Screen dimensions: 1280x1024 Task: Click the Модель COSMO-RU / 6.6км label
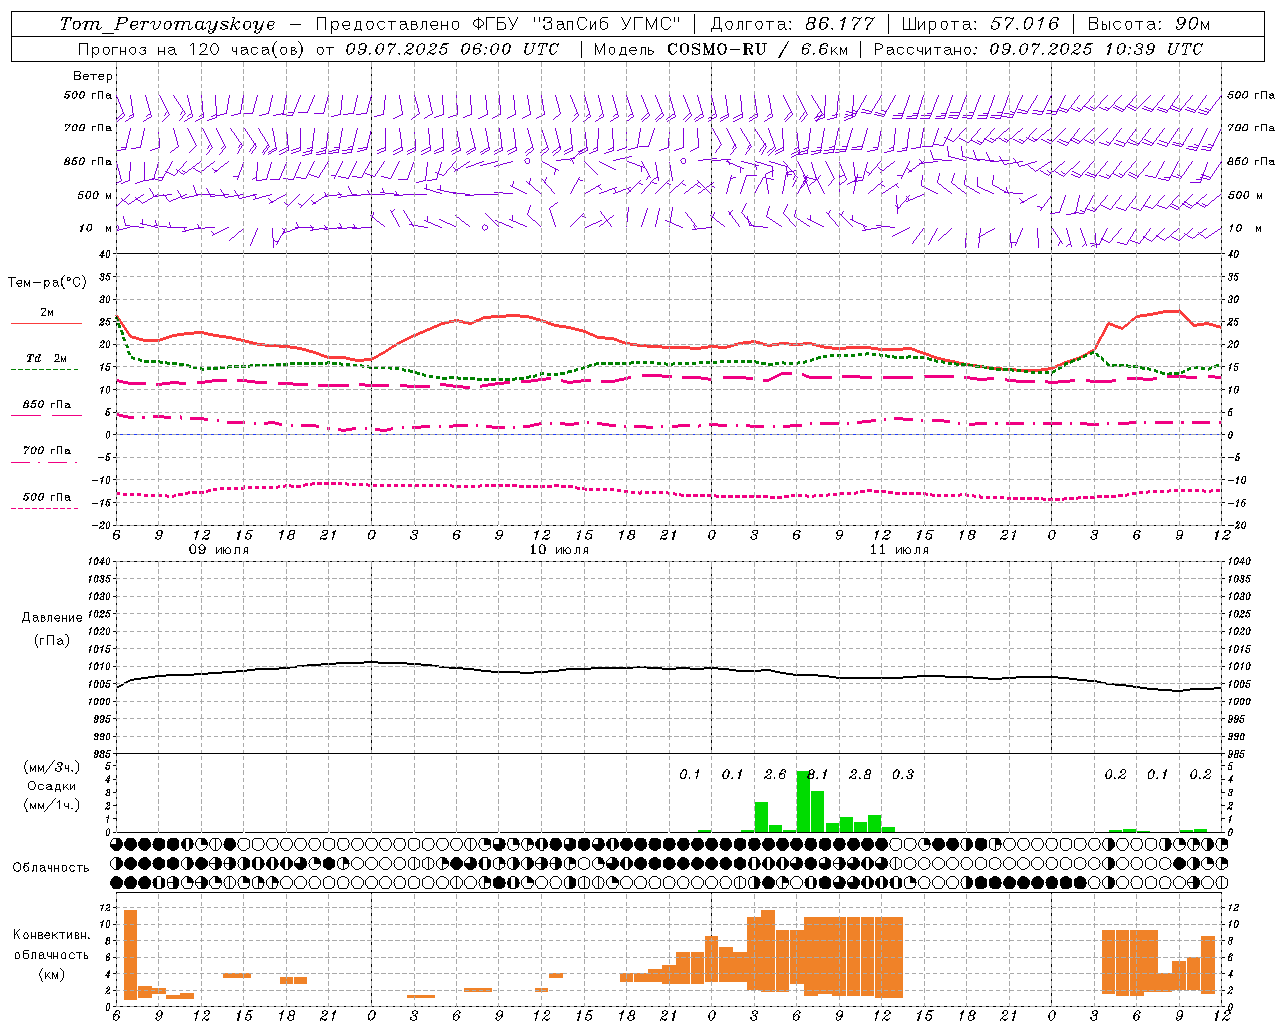click(x=719, y=49)
